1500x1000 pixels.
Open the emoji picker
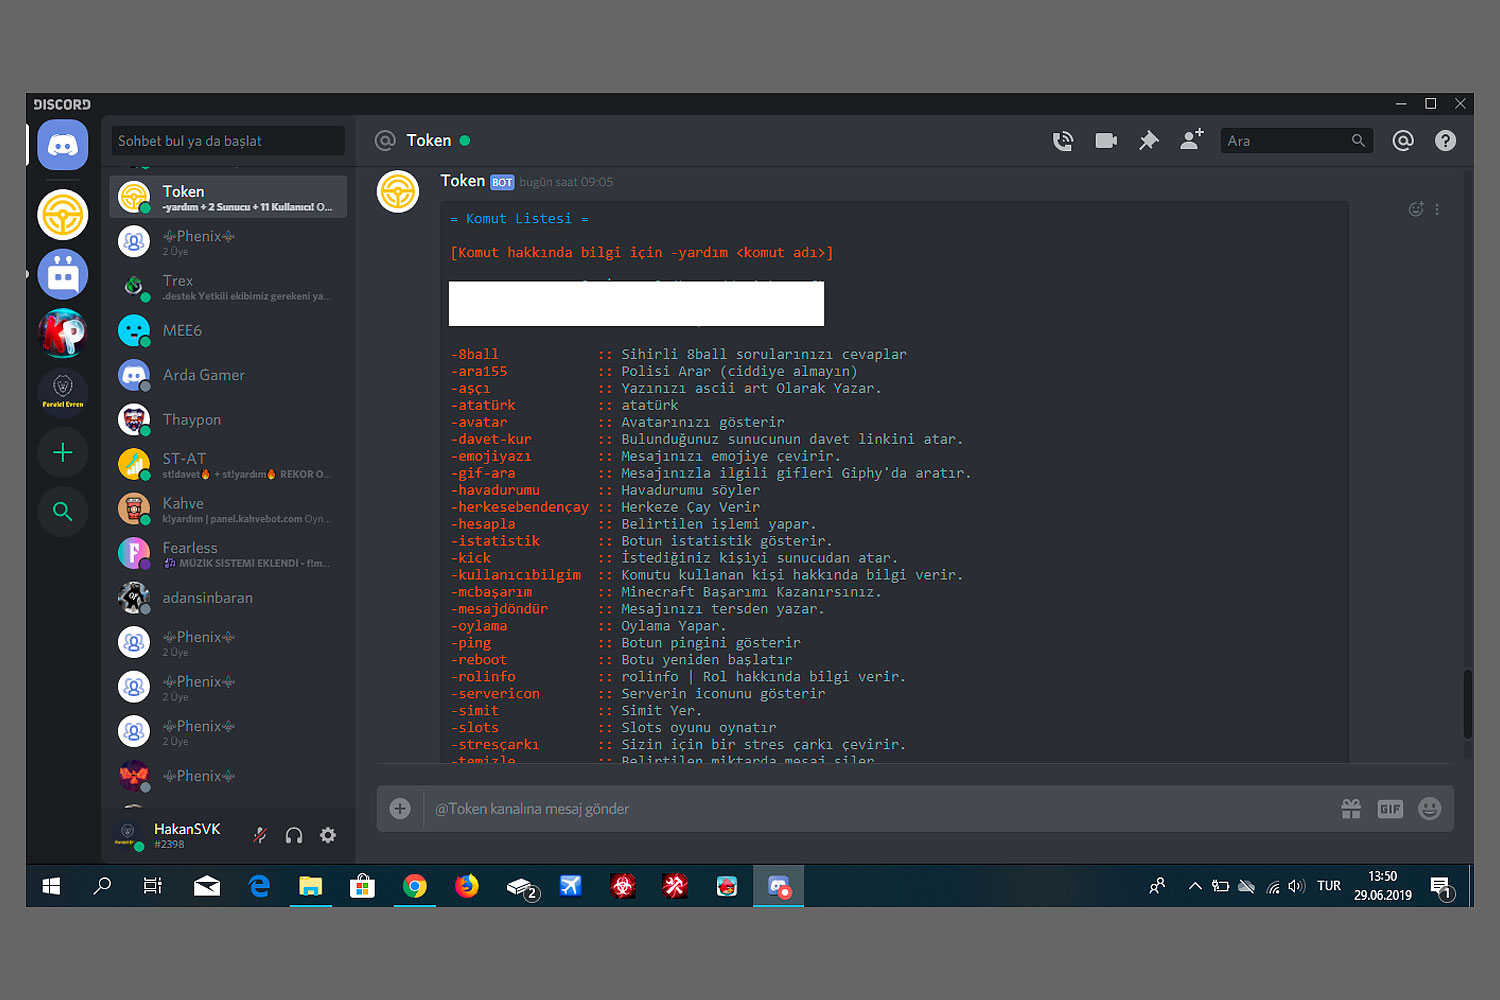pos(1430,809)
